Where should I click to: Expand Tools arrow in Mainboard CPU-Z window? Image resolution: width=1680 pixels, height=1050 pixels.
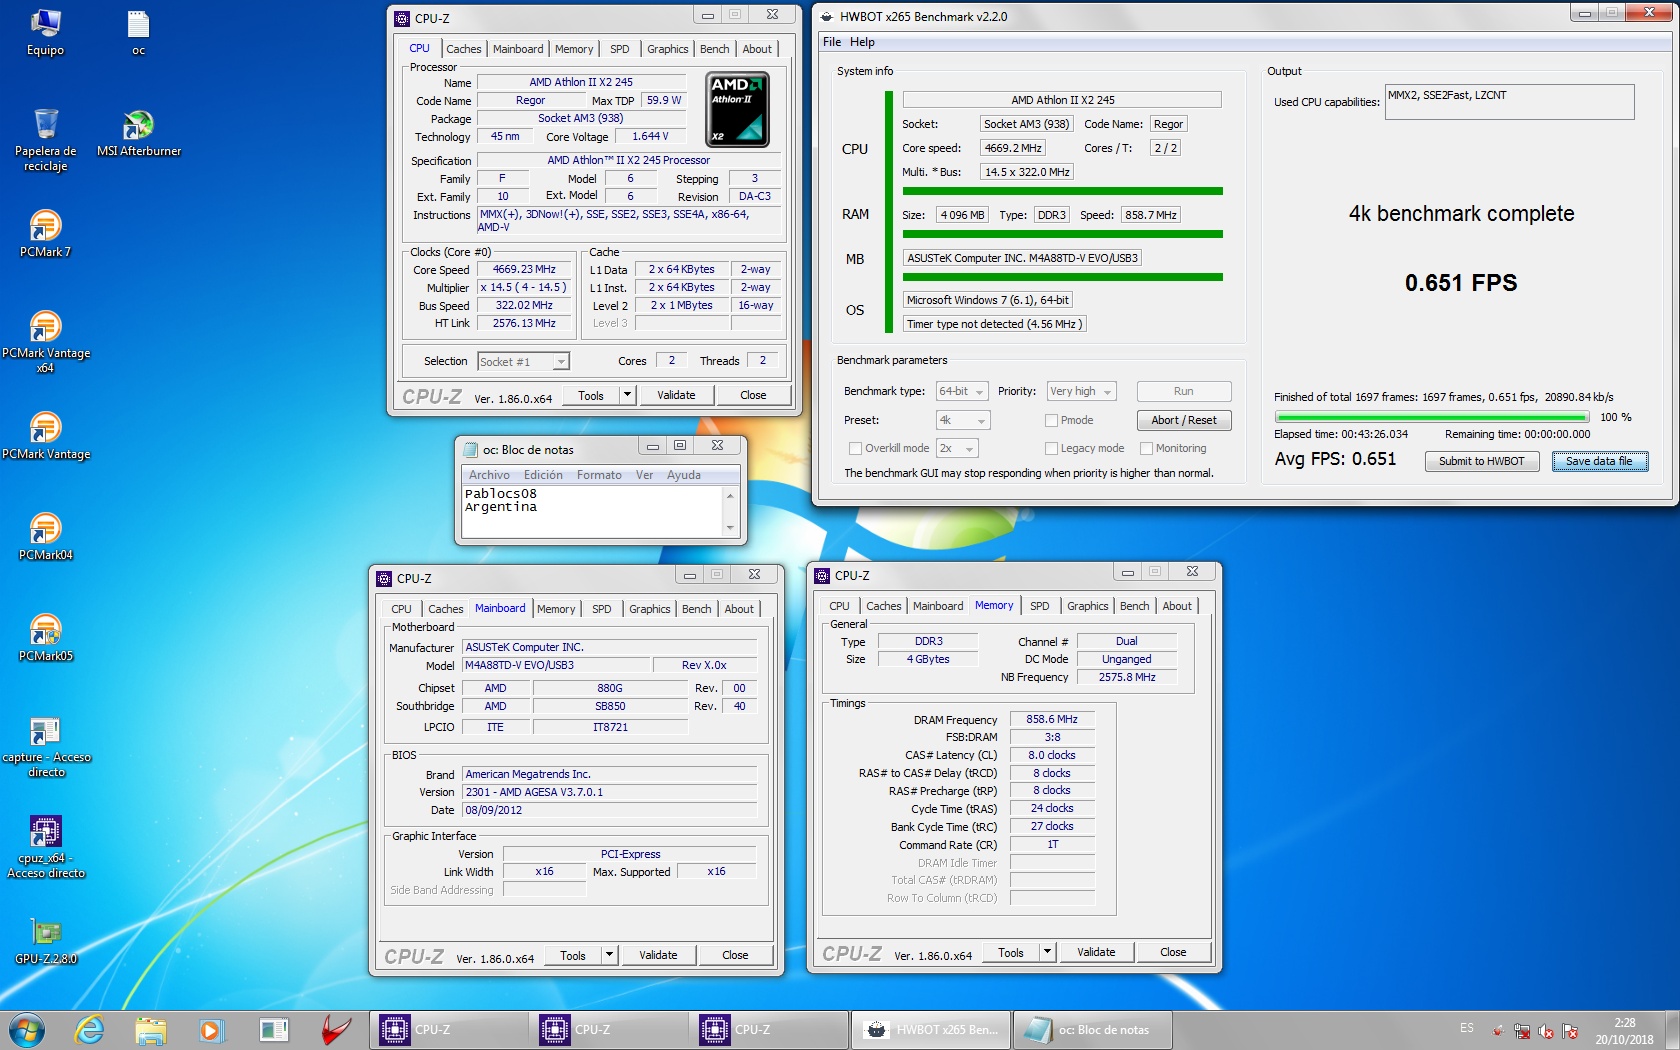pos(609,955)
